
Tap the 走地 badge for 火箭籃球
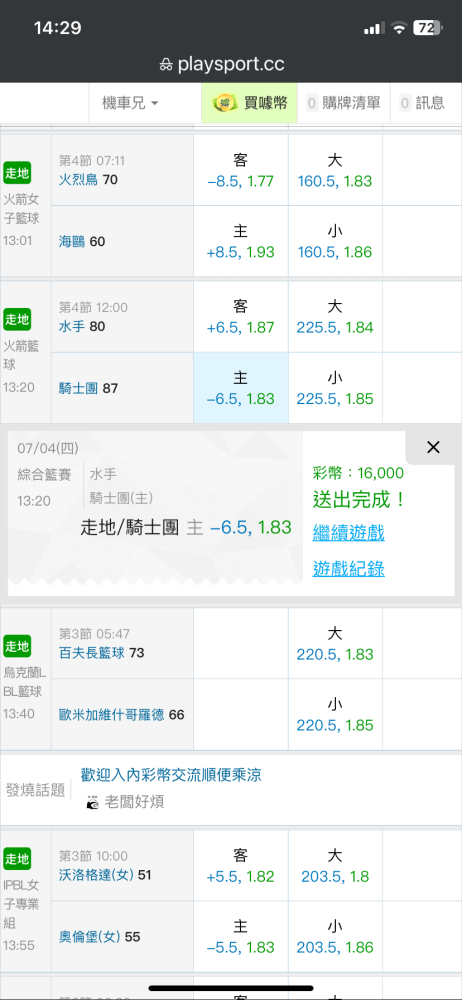17,320
